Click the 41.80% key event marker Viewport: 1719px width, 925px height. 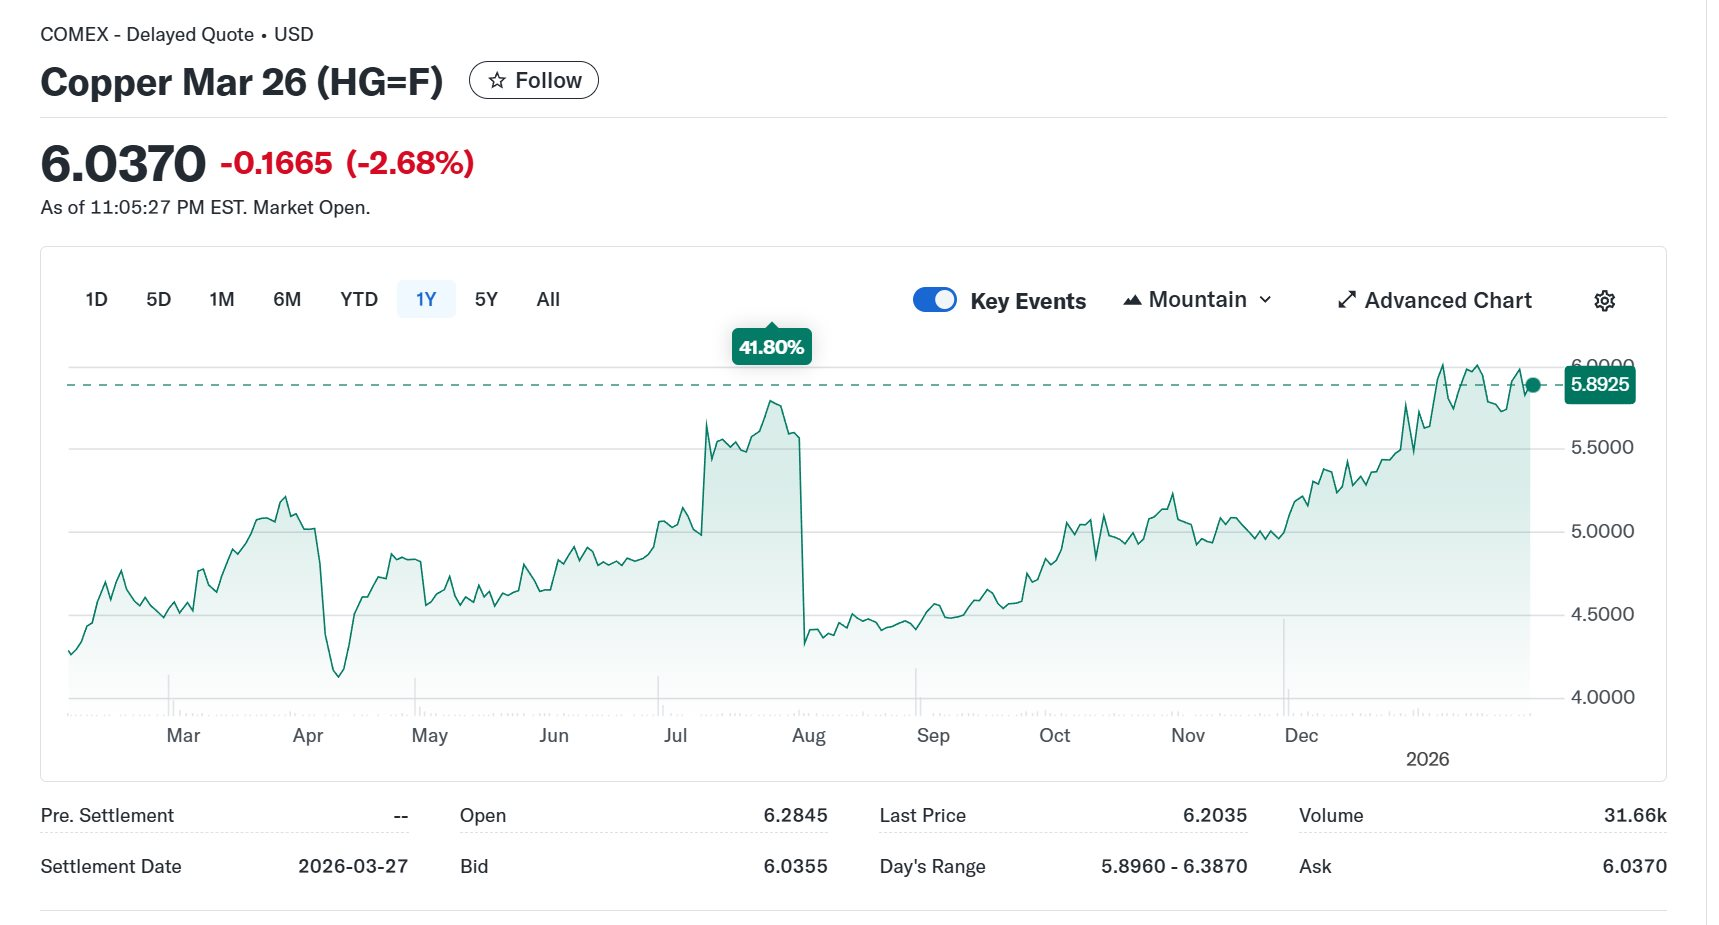(x=771, y=347)
